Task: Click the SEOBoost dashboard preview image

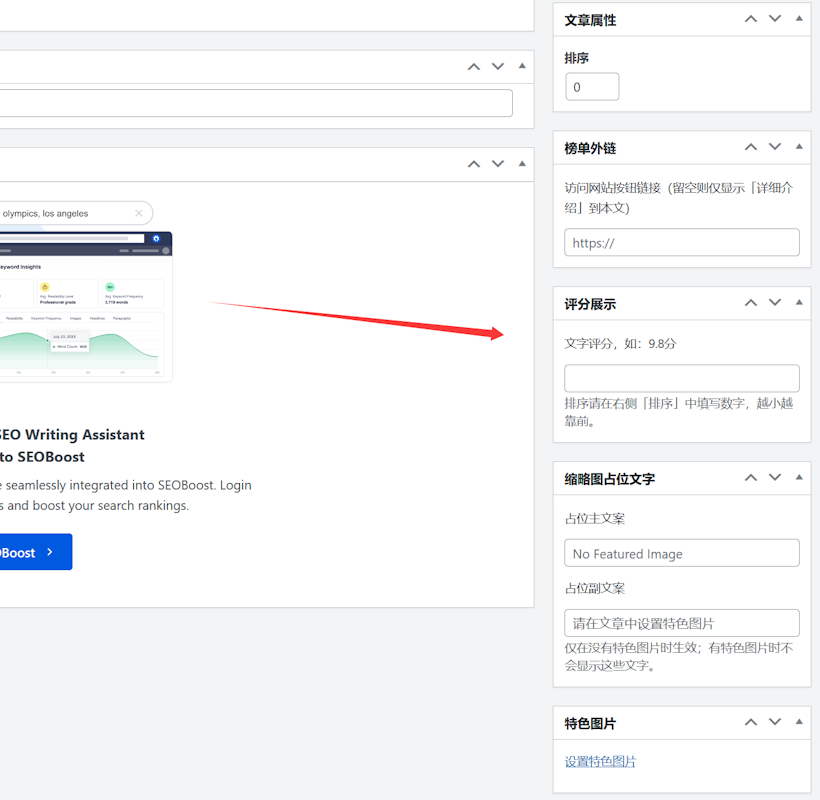Action: tap(85, 307)
